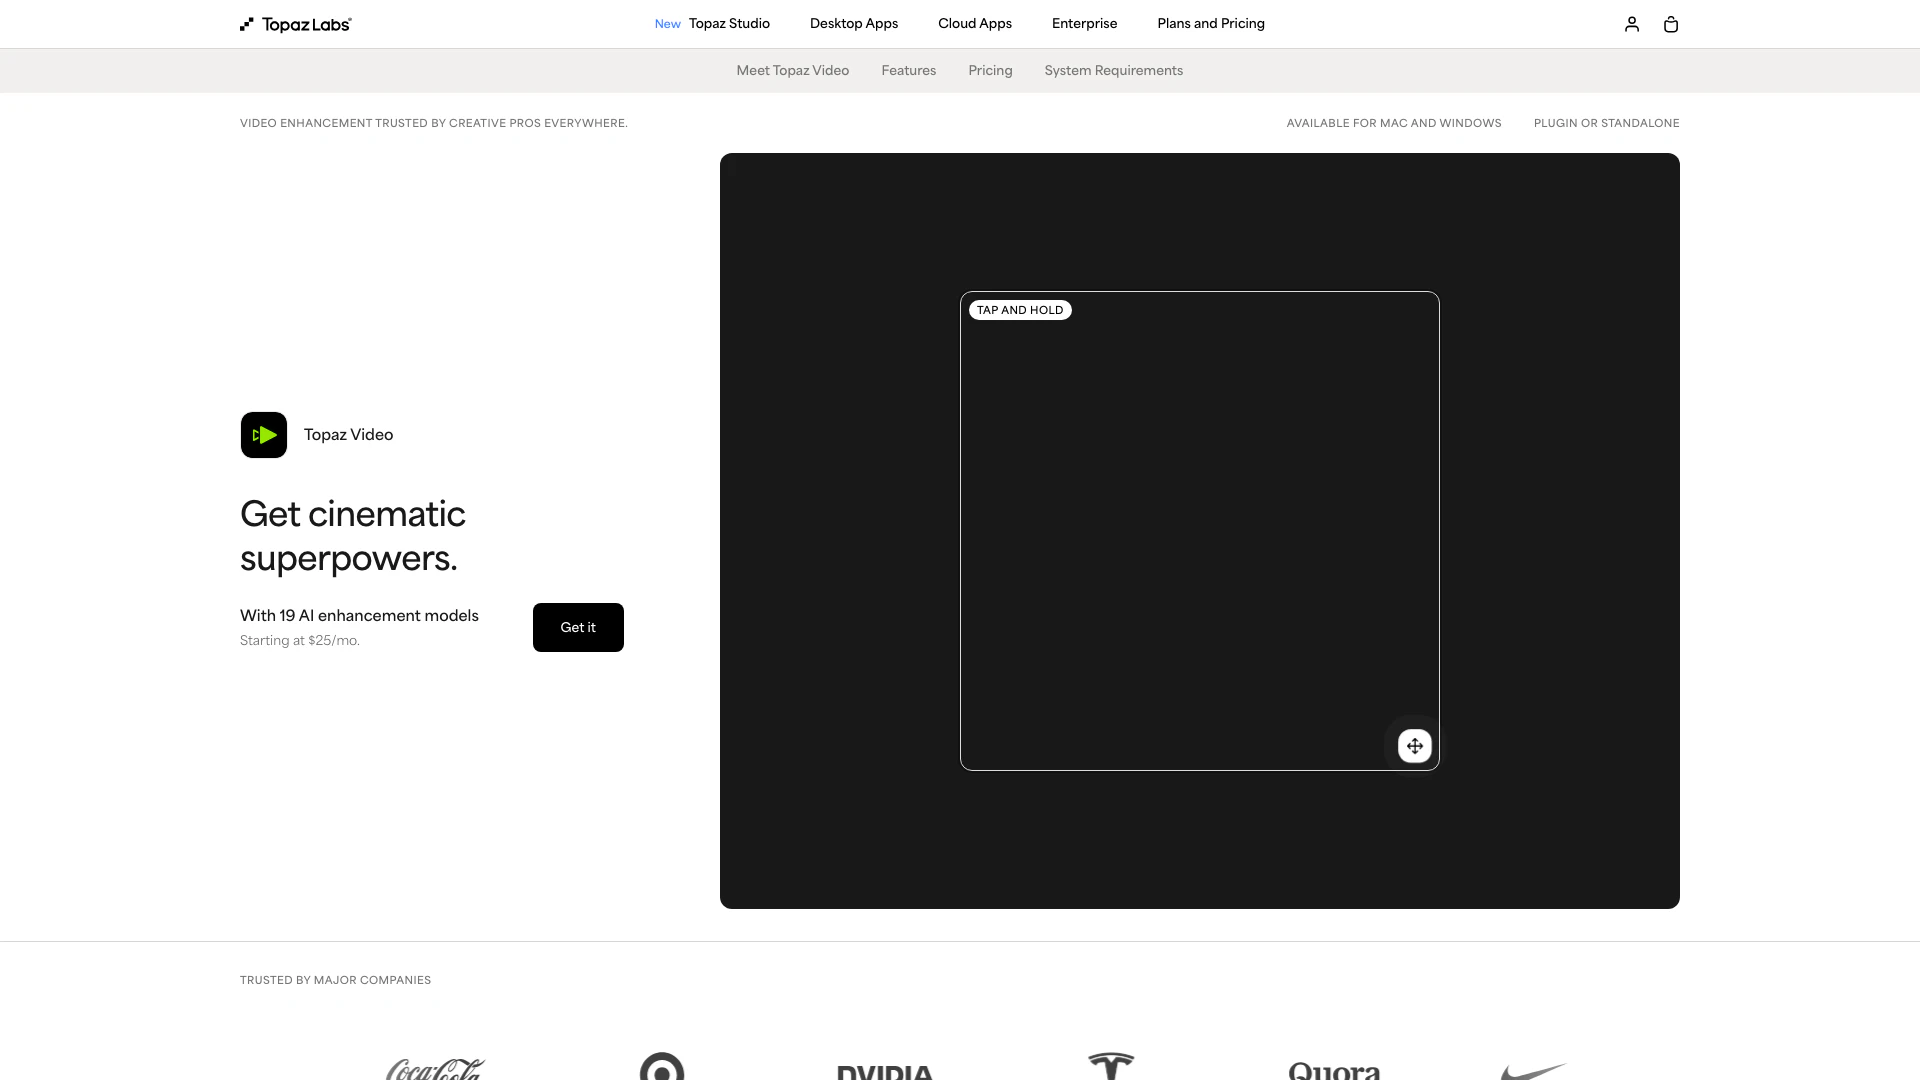Switch to the System Requirements tab
The width and height of the screenshot is (1920, 1080).
(x=1113, y=70)
